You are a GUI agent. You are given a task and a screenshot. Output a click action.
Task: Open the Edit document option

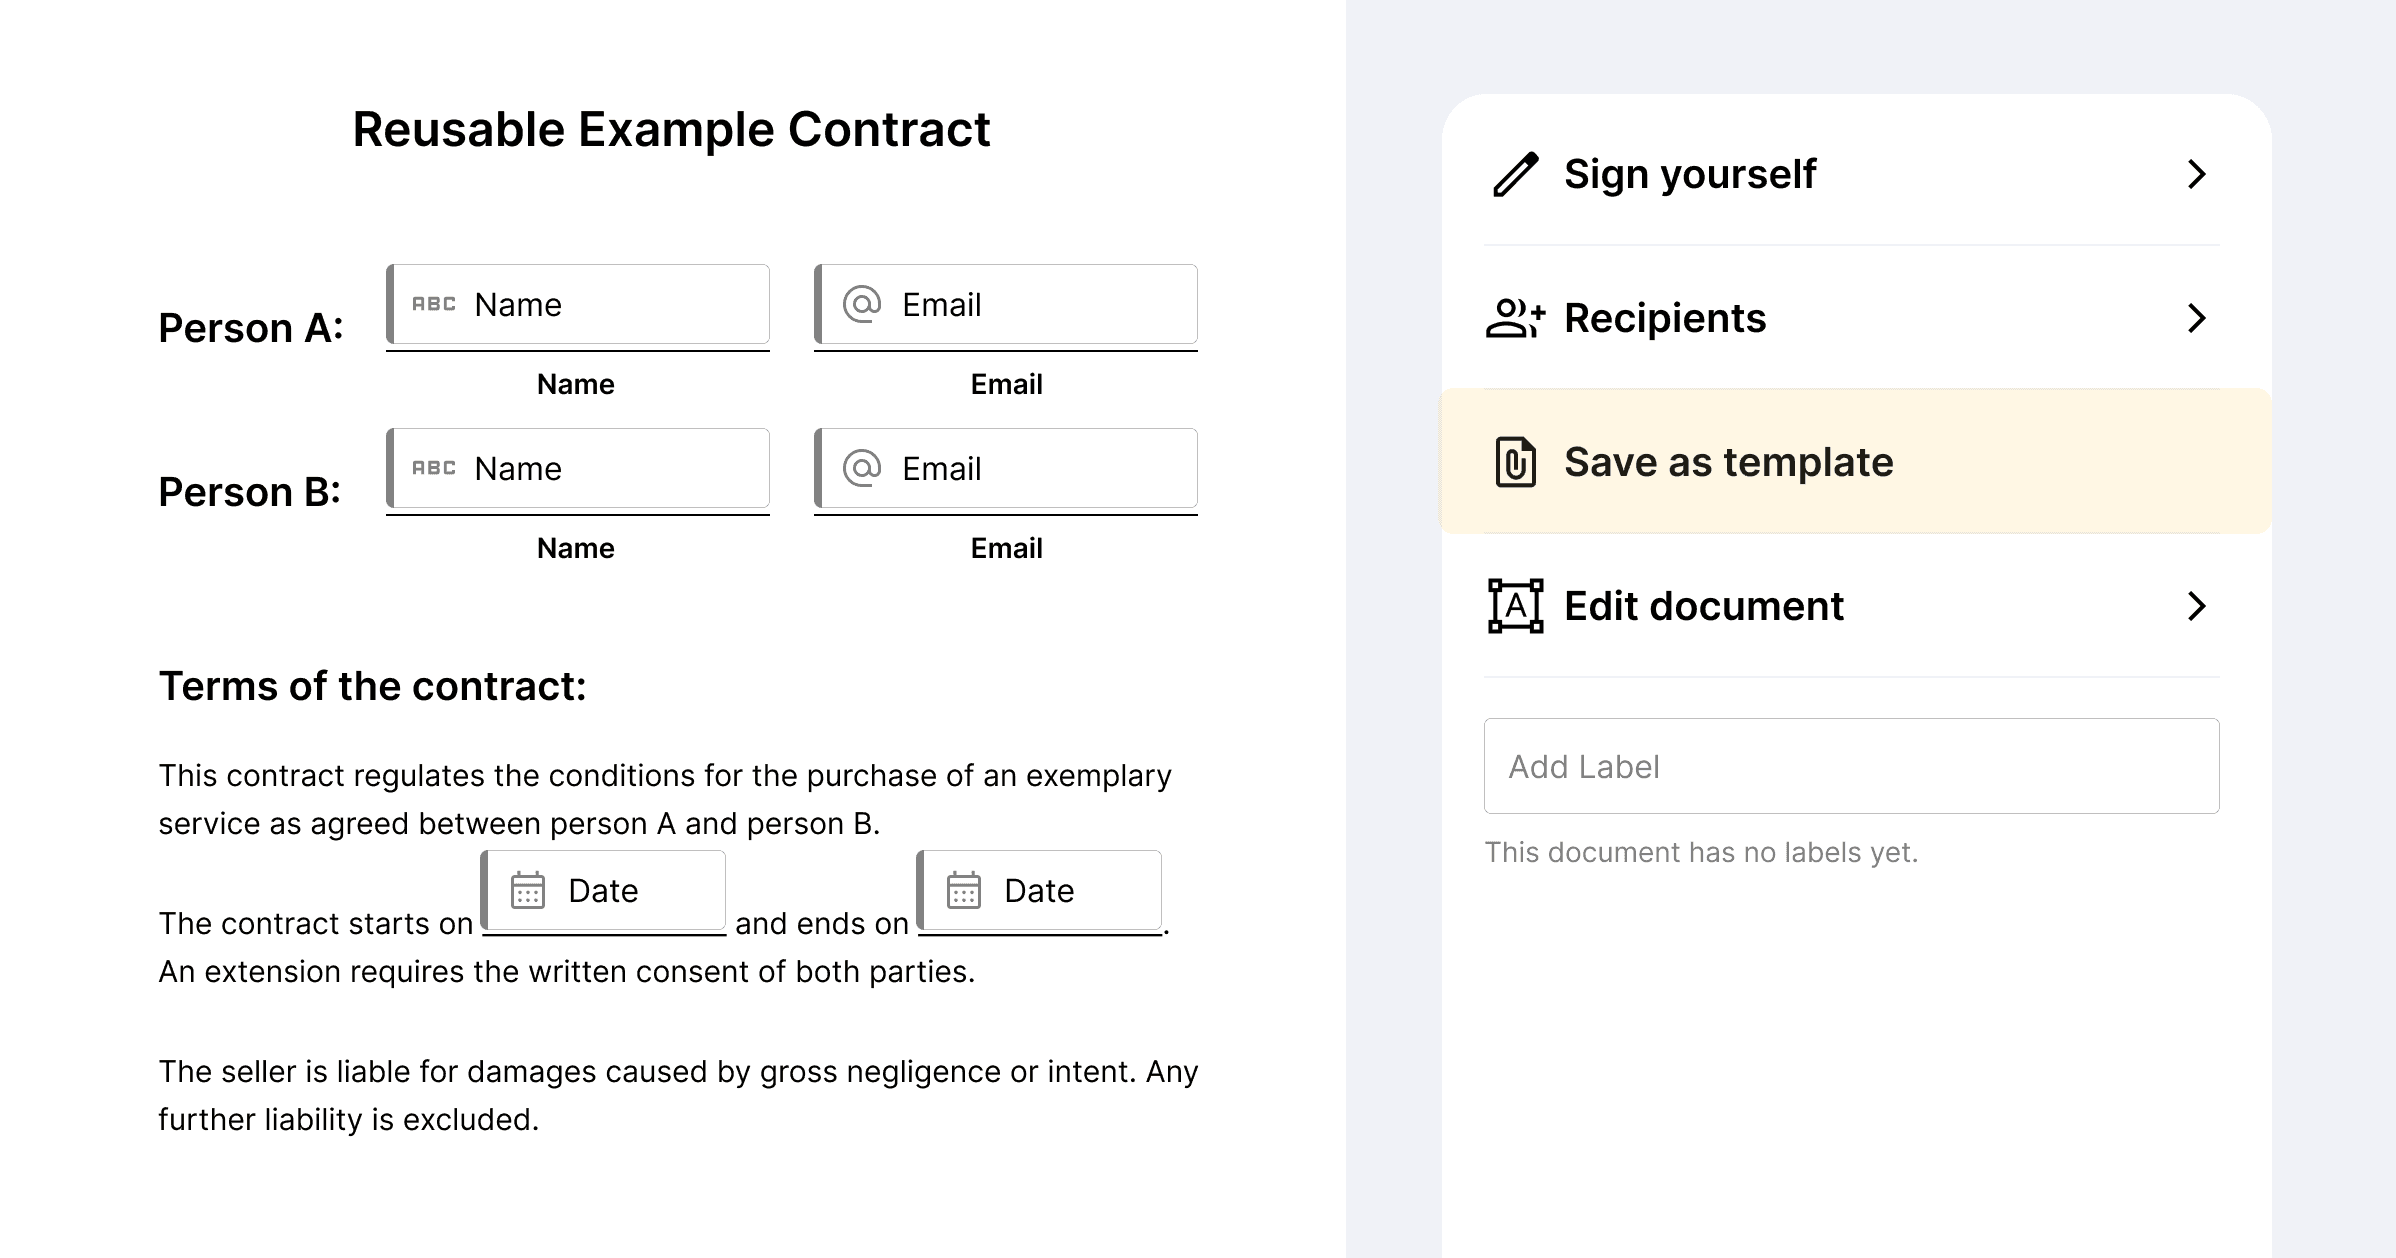(x=1852, y=606)
